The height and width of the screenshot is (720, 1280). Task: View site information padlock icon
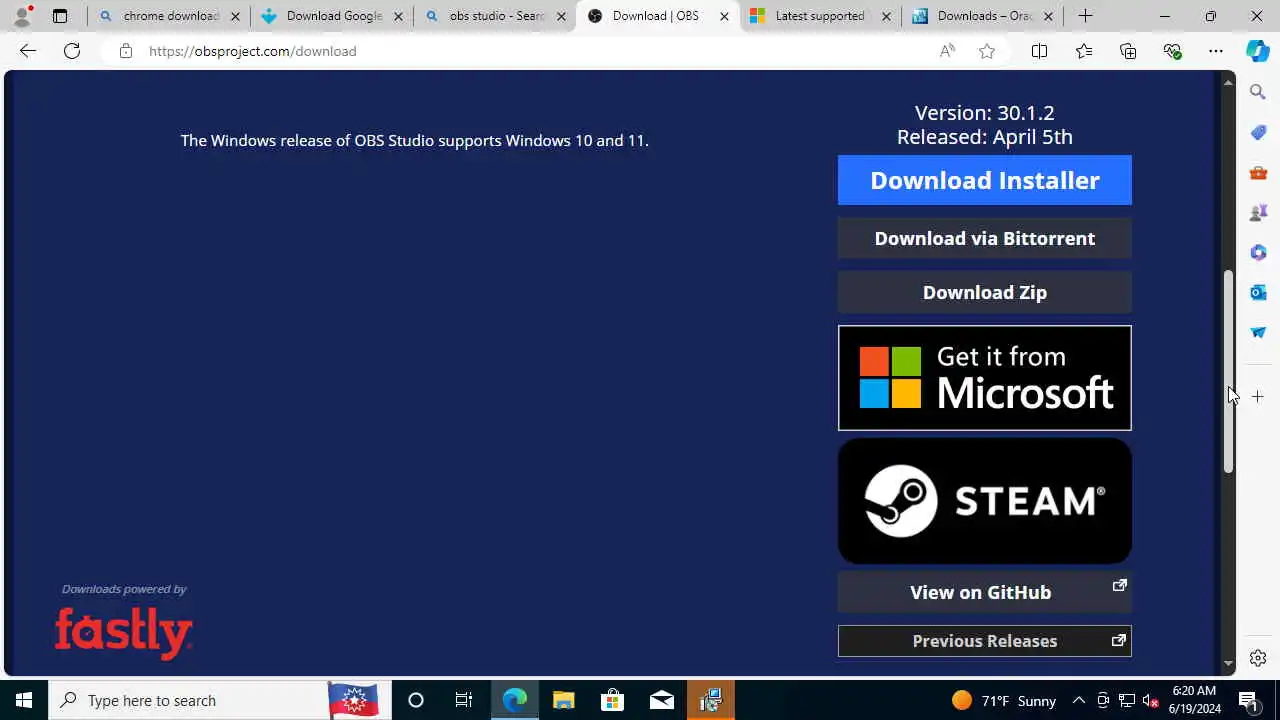pos(125,51)
